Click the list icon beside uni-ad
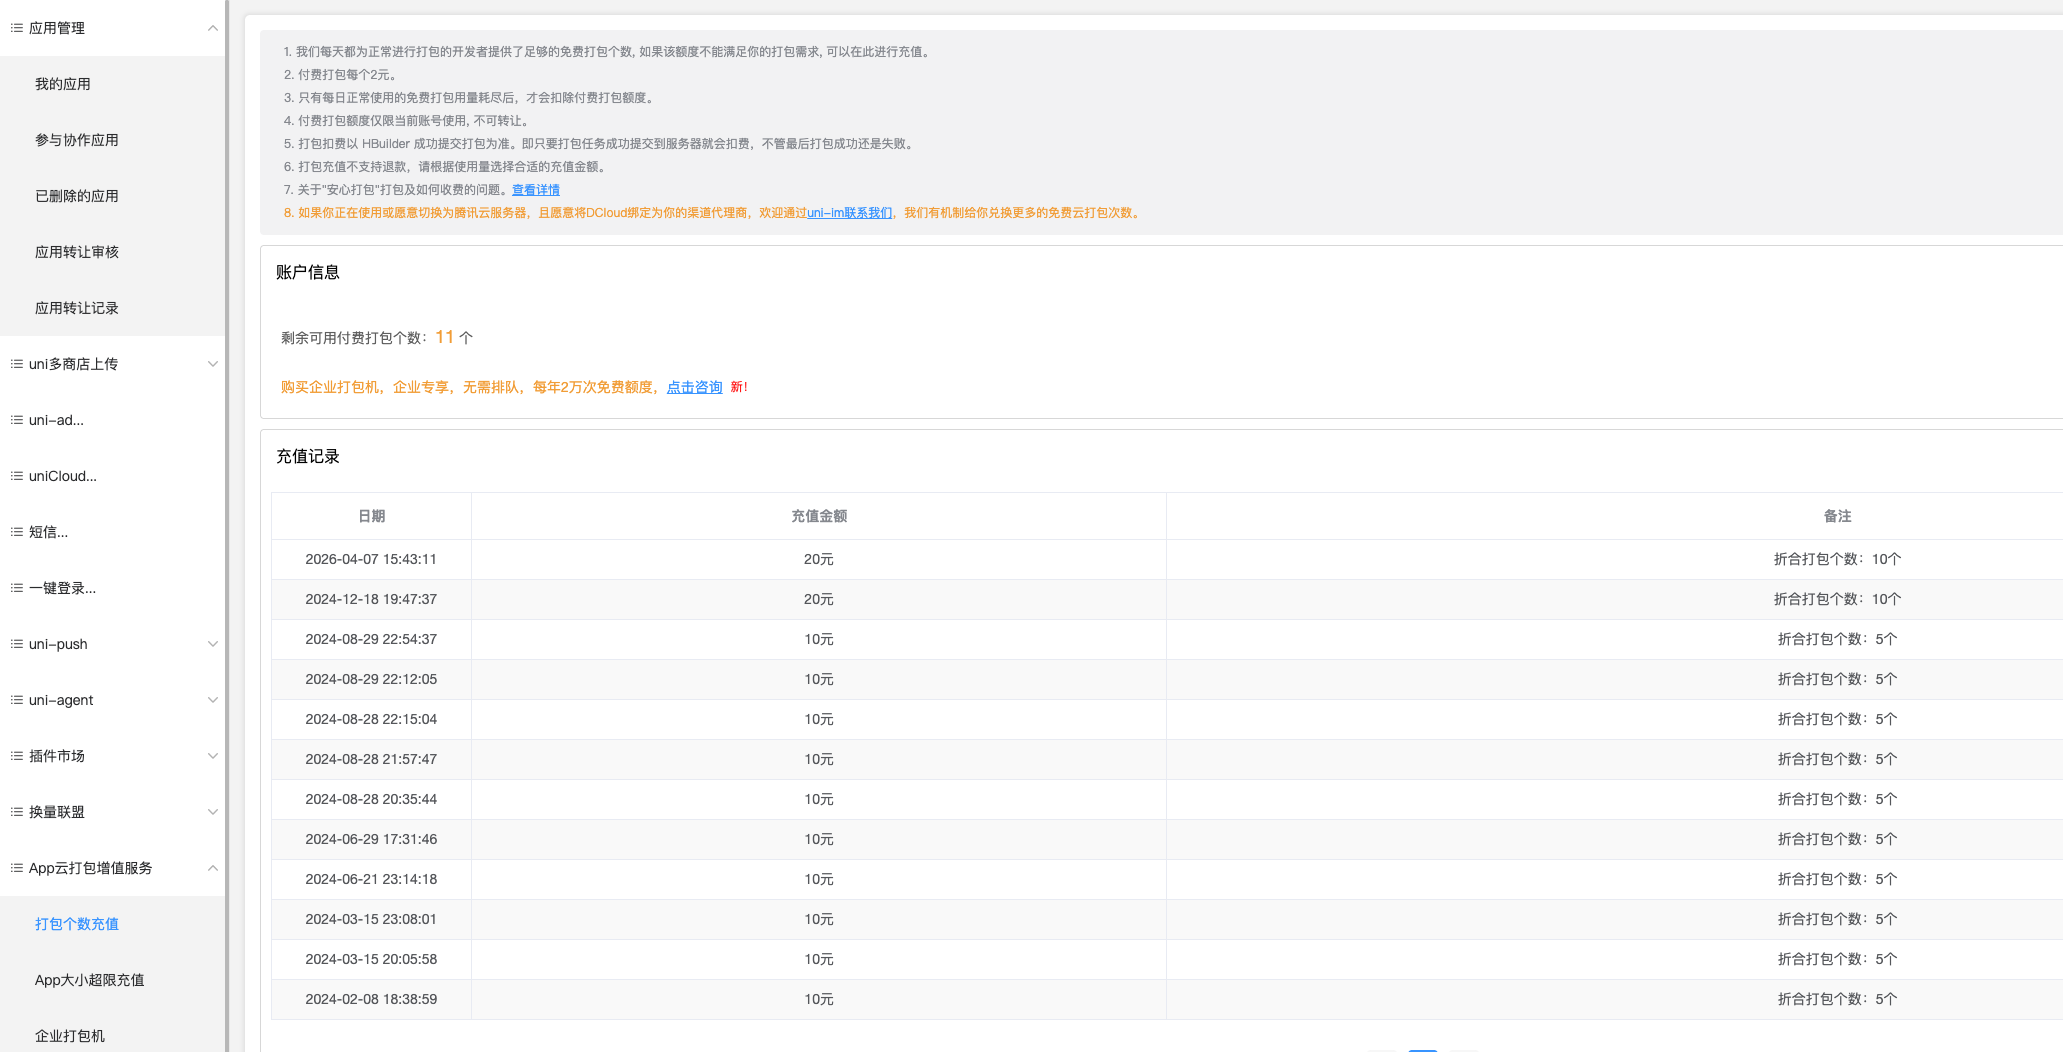This screenshot has width=2063, height=1052. click(x=16, y=420)
